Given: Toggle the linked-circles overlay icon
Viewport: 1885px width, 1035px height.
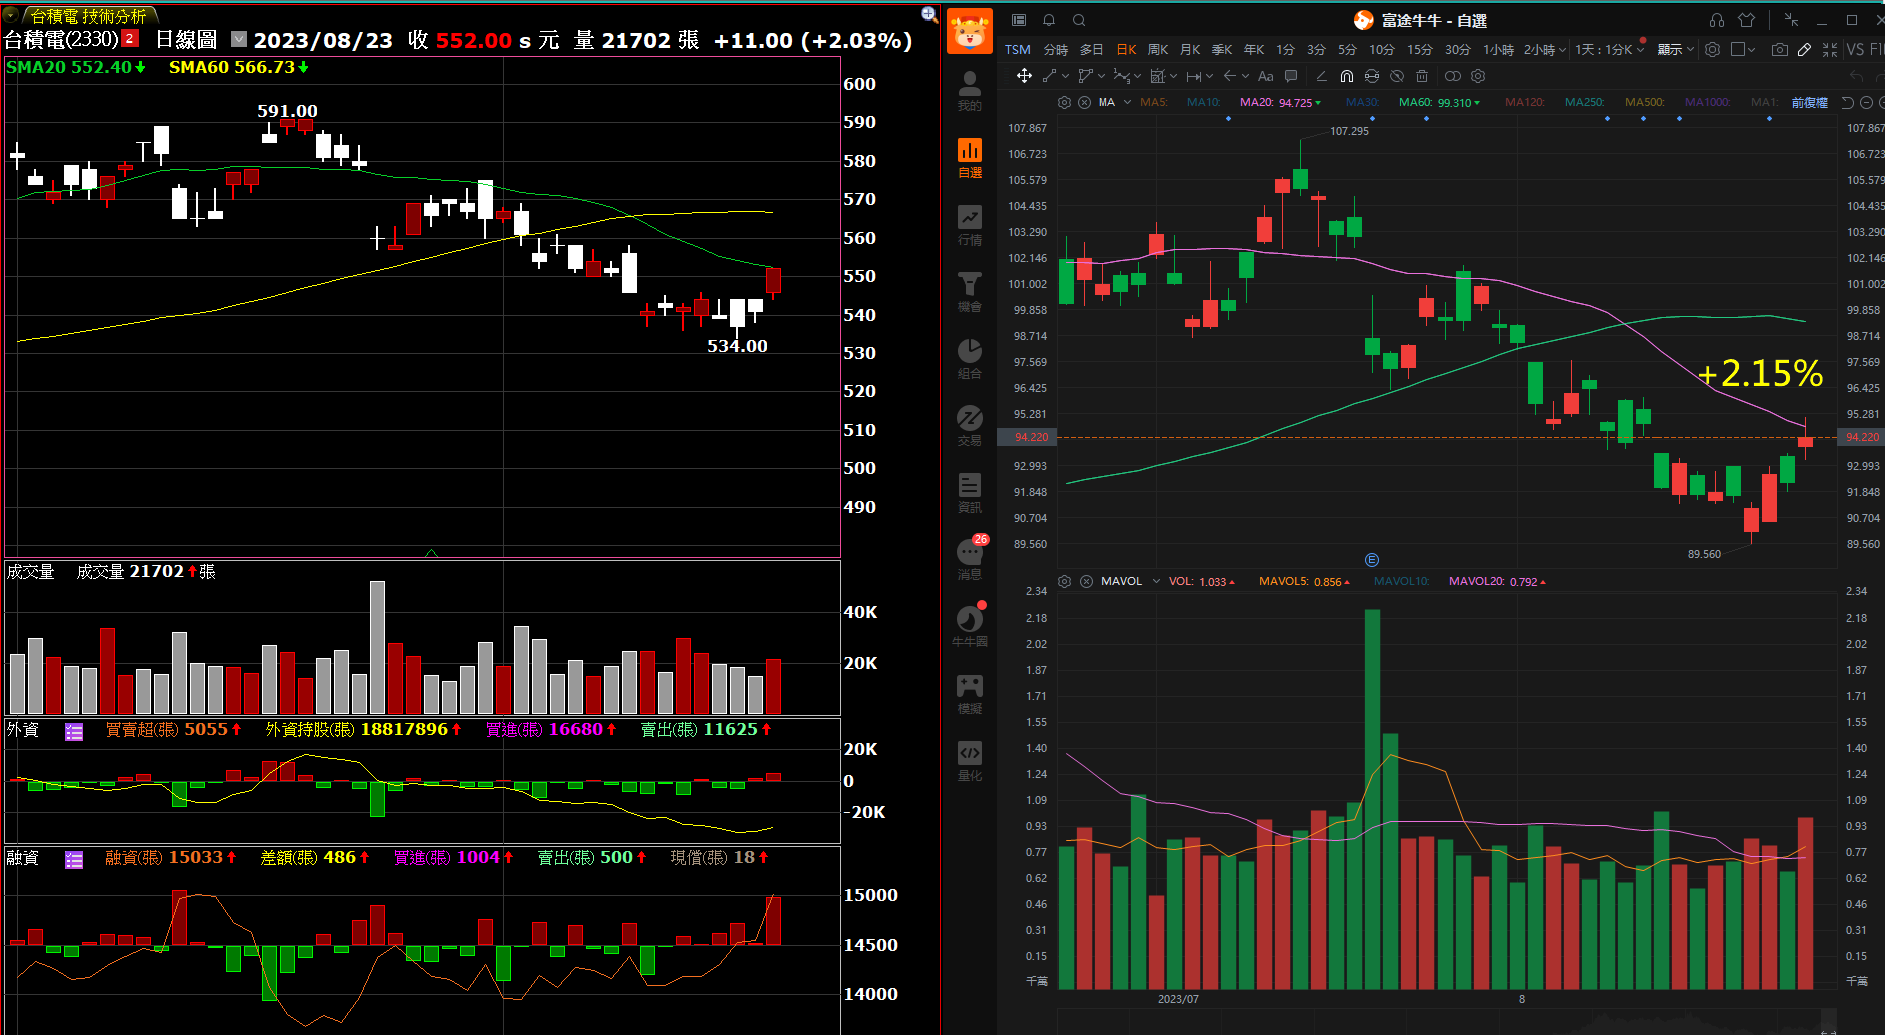Looking at the screenshot, I should coord(1452,76).
